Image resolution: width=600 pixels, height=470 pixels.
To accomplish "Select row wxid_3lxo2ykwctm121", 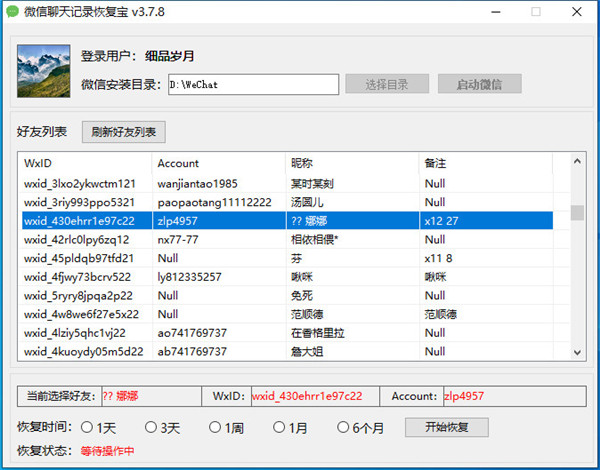I will pyautogui.click(x=287, y=184).
